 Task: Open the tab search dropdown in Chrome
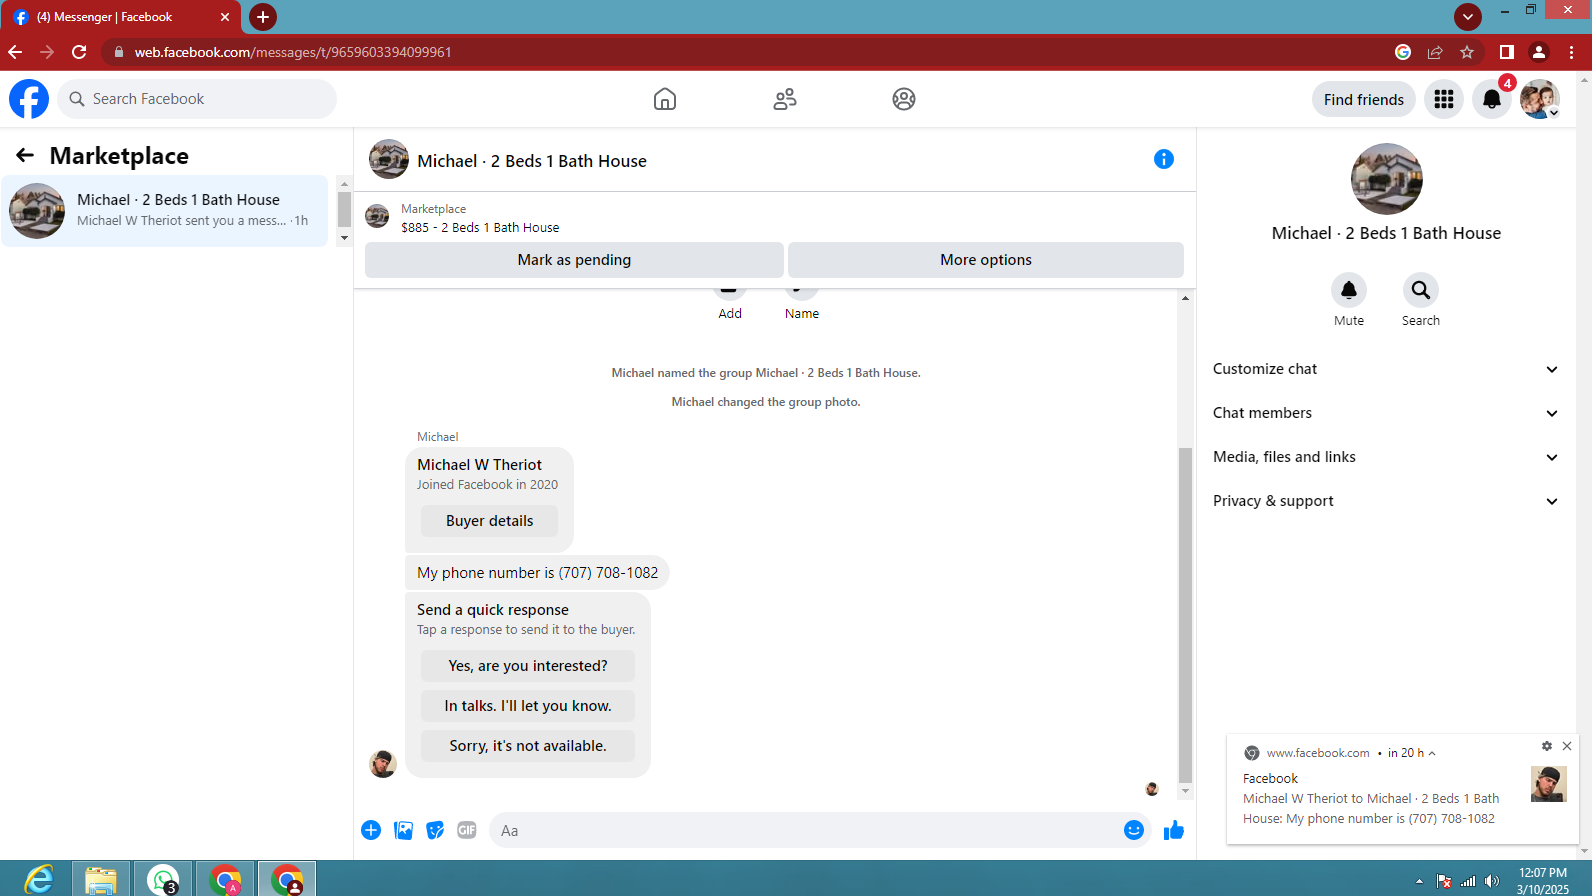1468,16
